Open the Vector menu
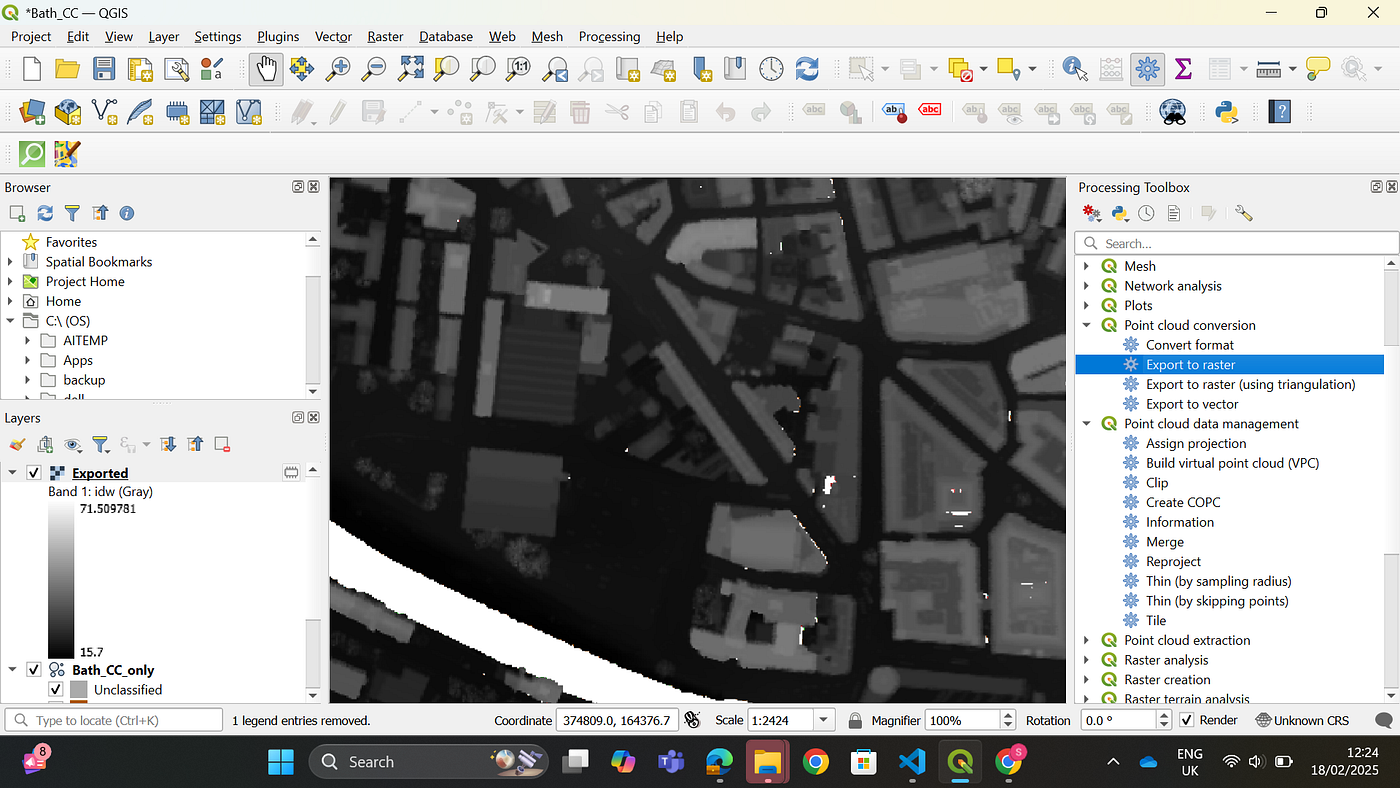1400x788 pixels. 333,36
